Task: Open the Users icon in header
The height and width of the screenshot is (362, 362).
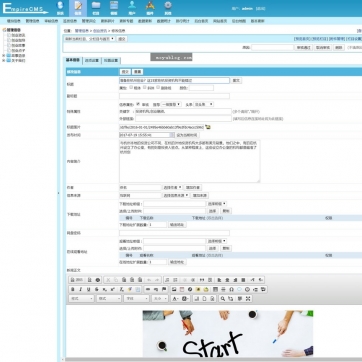Action: click(132, 8)
